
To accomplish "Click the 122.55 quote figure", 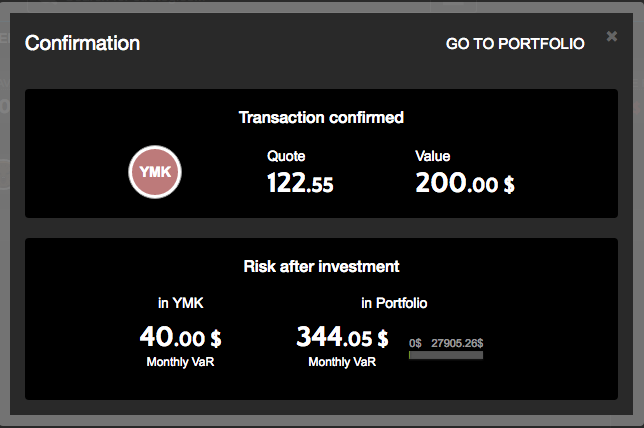I will pos(300,183).
